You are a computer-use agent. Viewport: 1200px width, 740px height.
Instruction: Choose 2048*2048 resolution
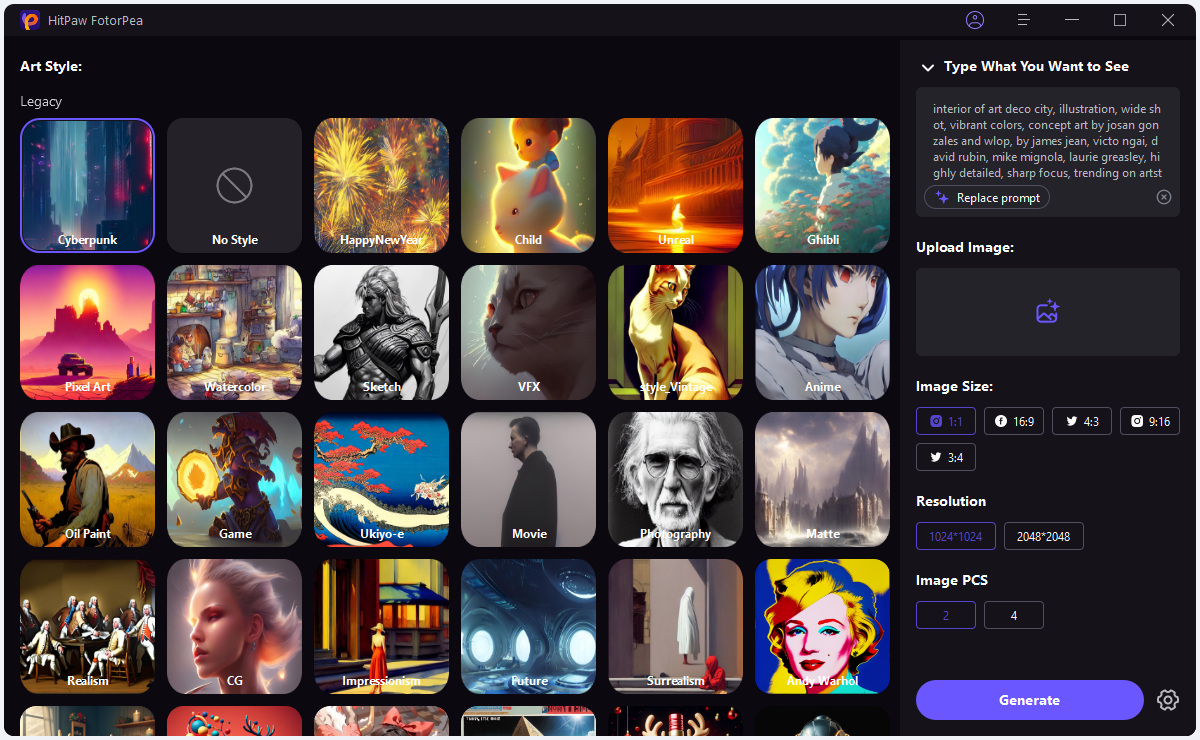[x=1044, y=536]
